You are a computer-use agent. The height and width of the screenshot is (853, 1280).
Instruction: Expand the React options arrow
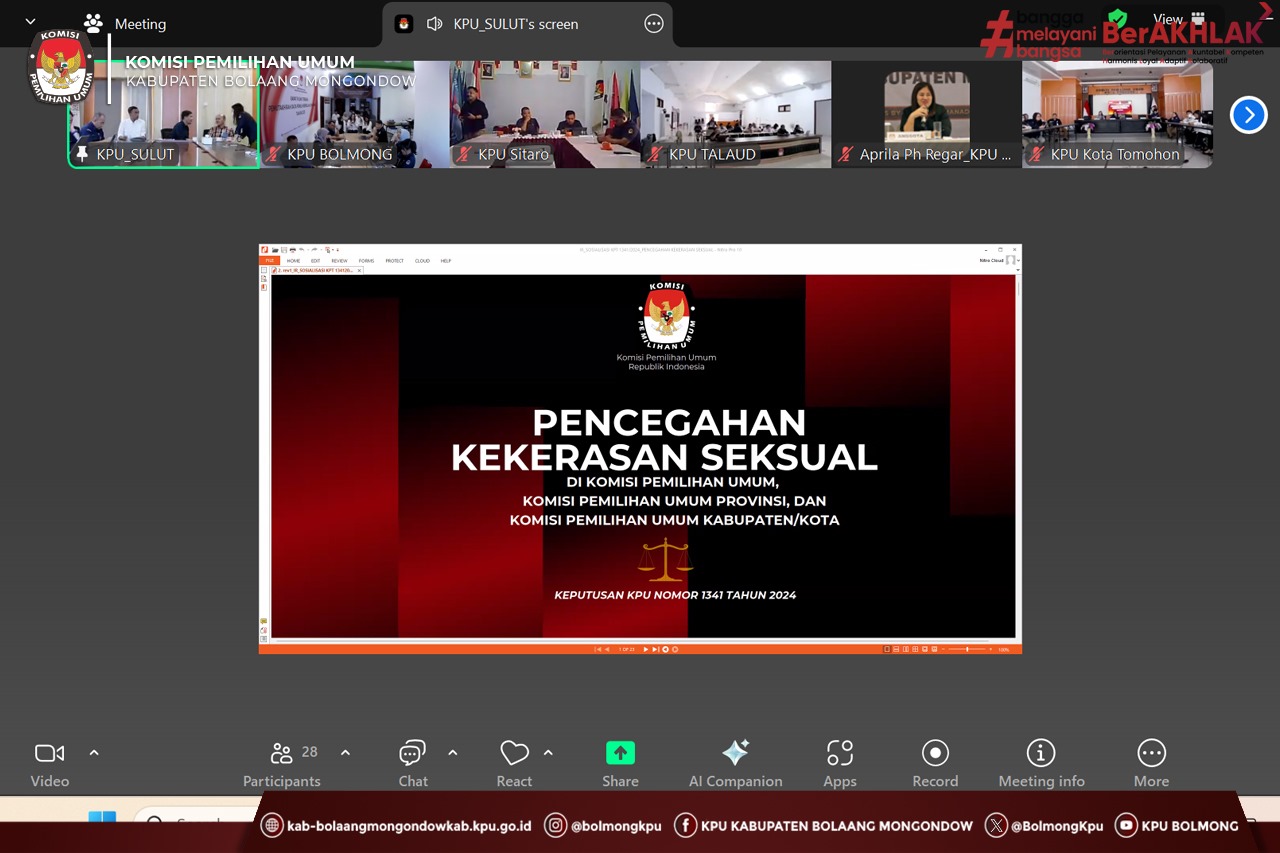coord(548,752)
